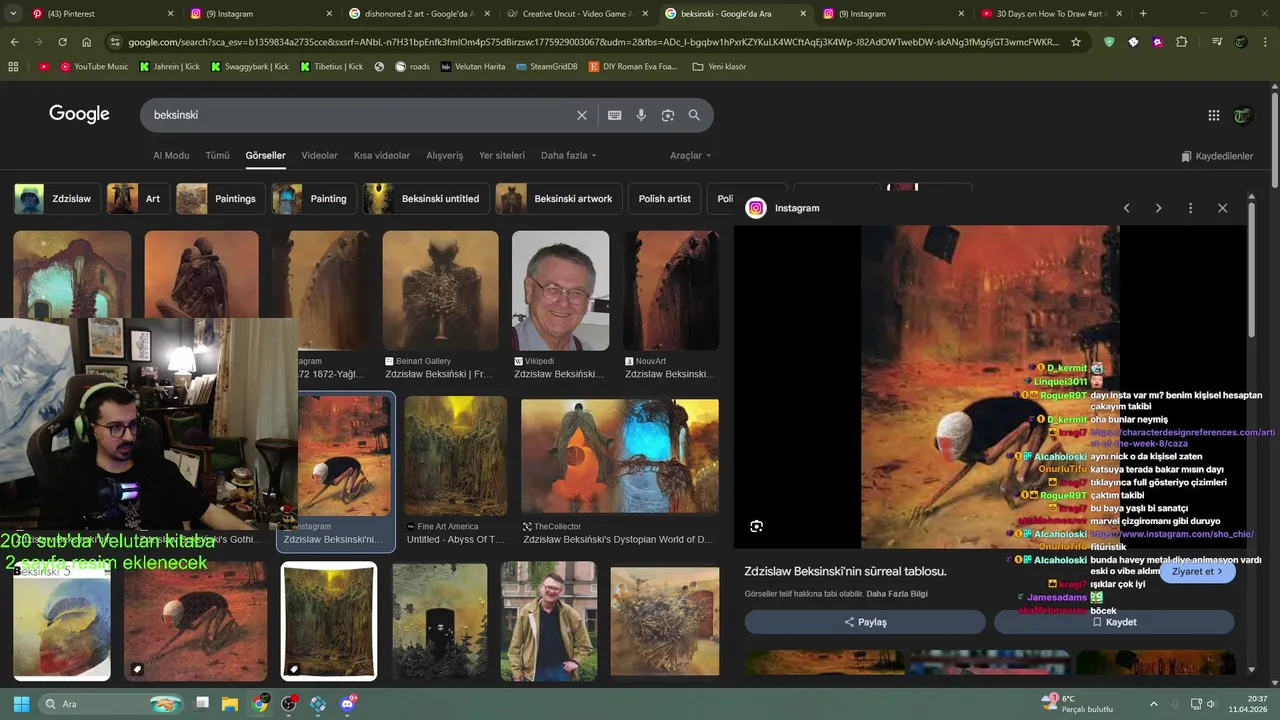Click the Paylaş share button

(865, 622)
